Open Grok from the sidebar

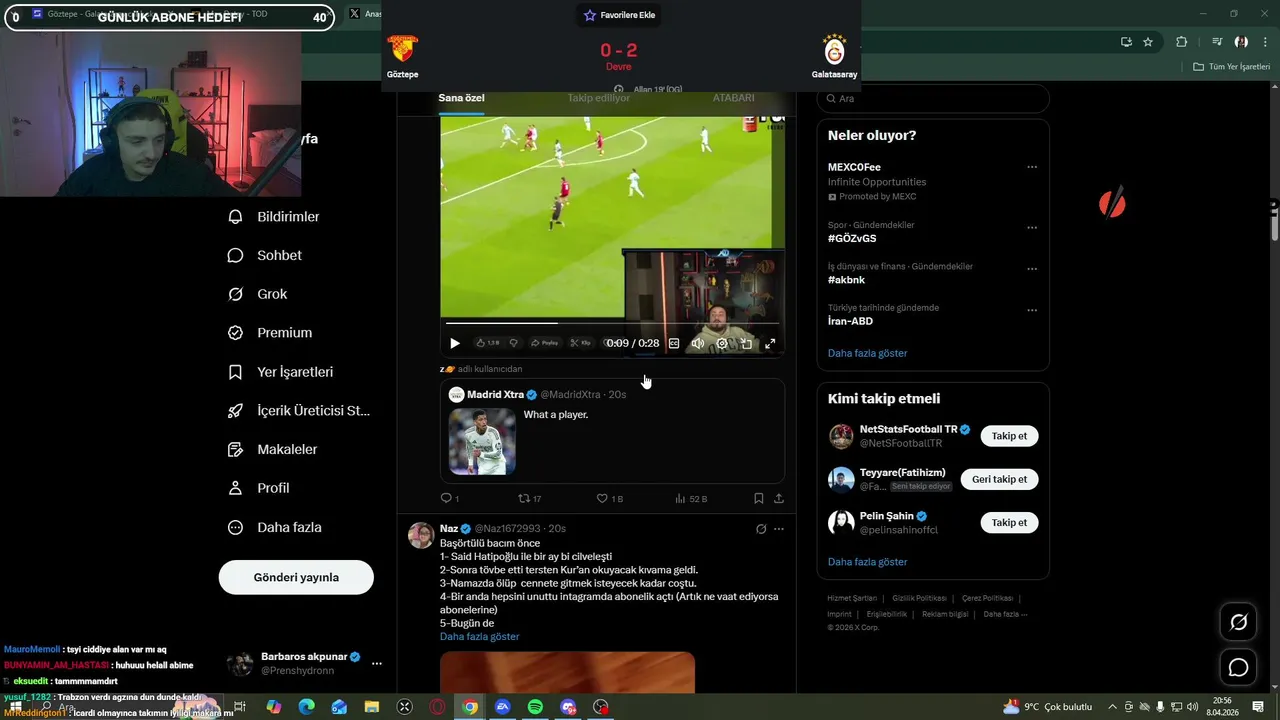[x=258, y=294]
